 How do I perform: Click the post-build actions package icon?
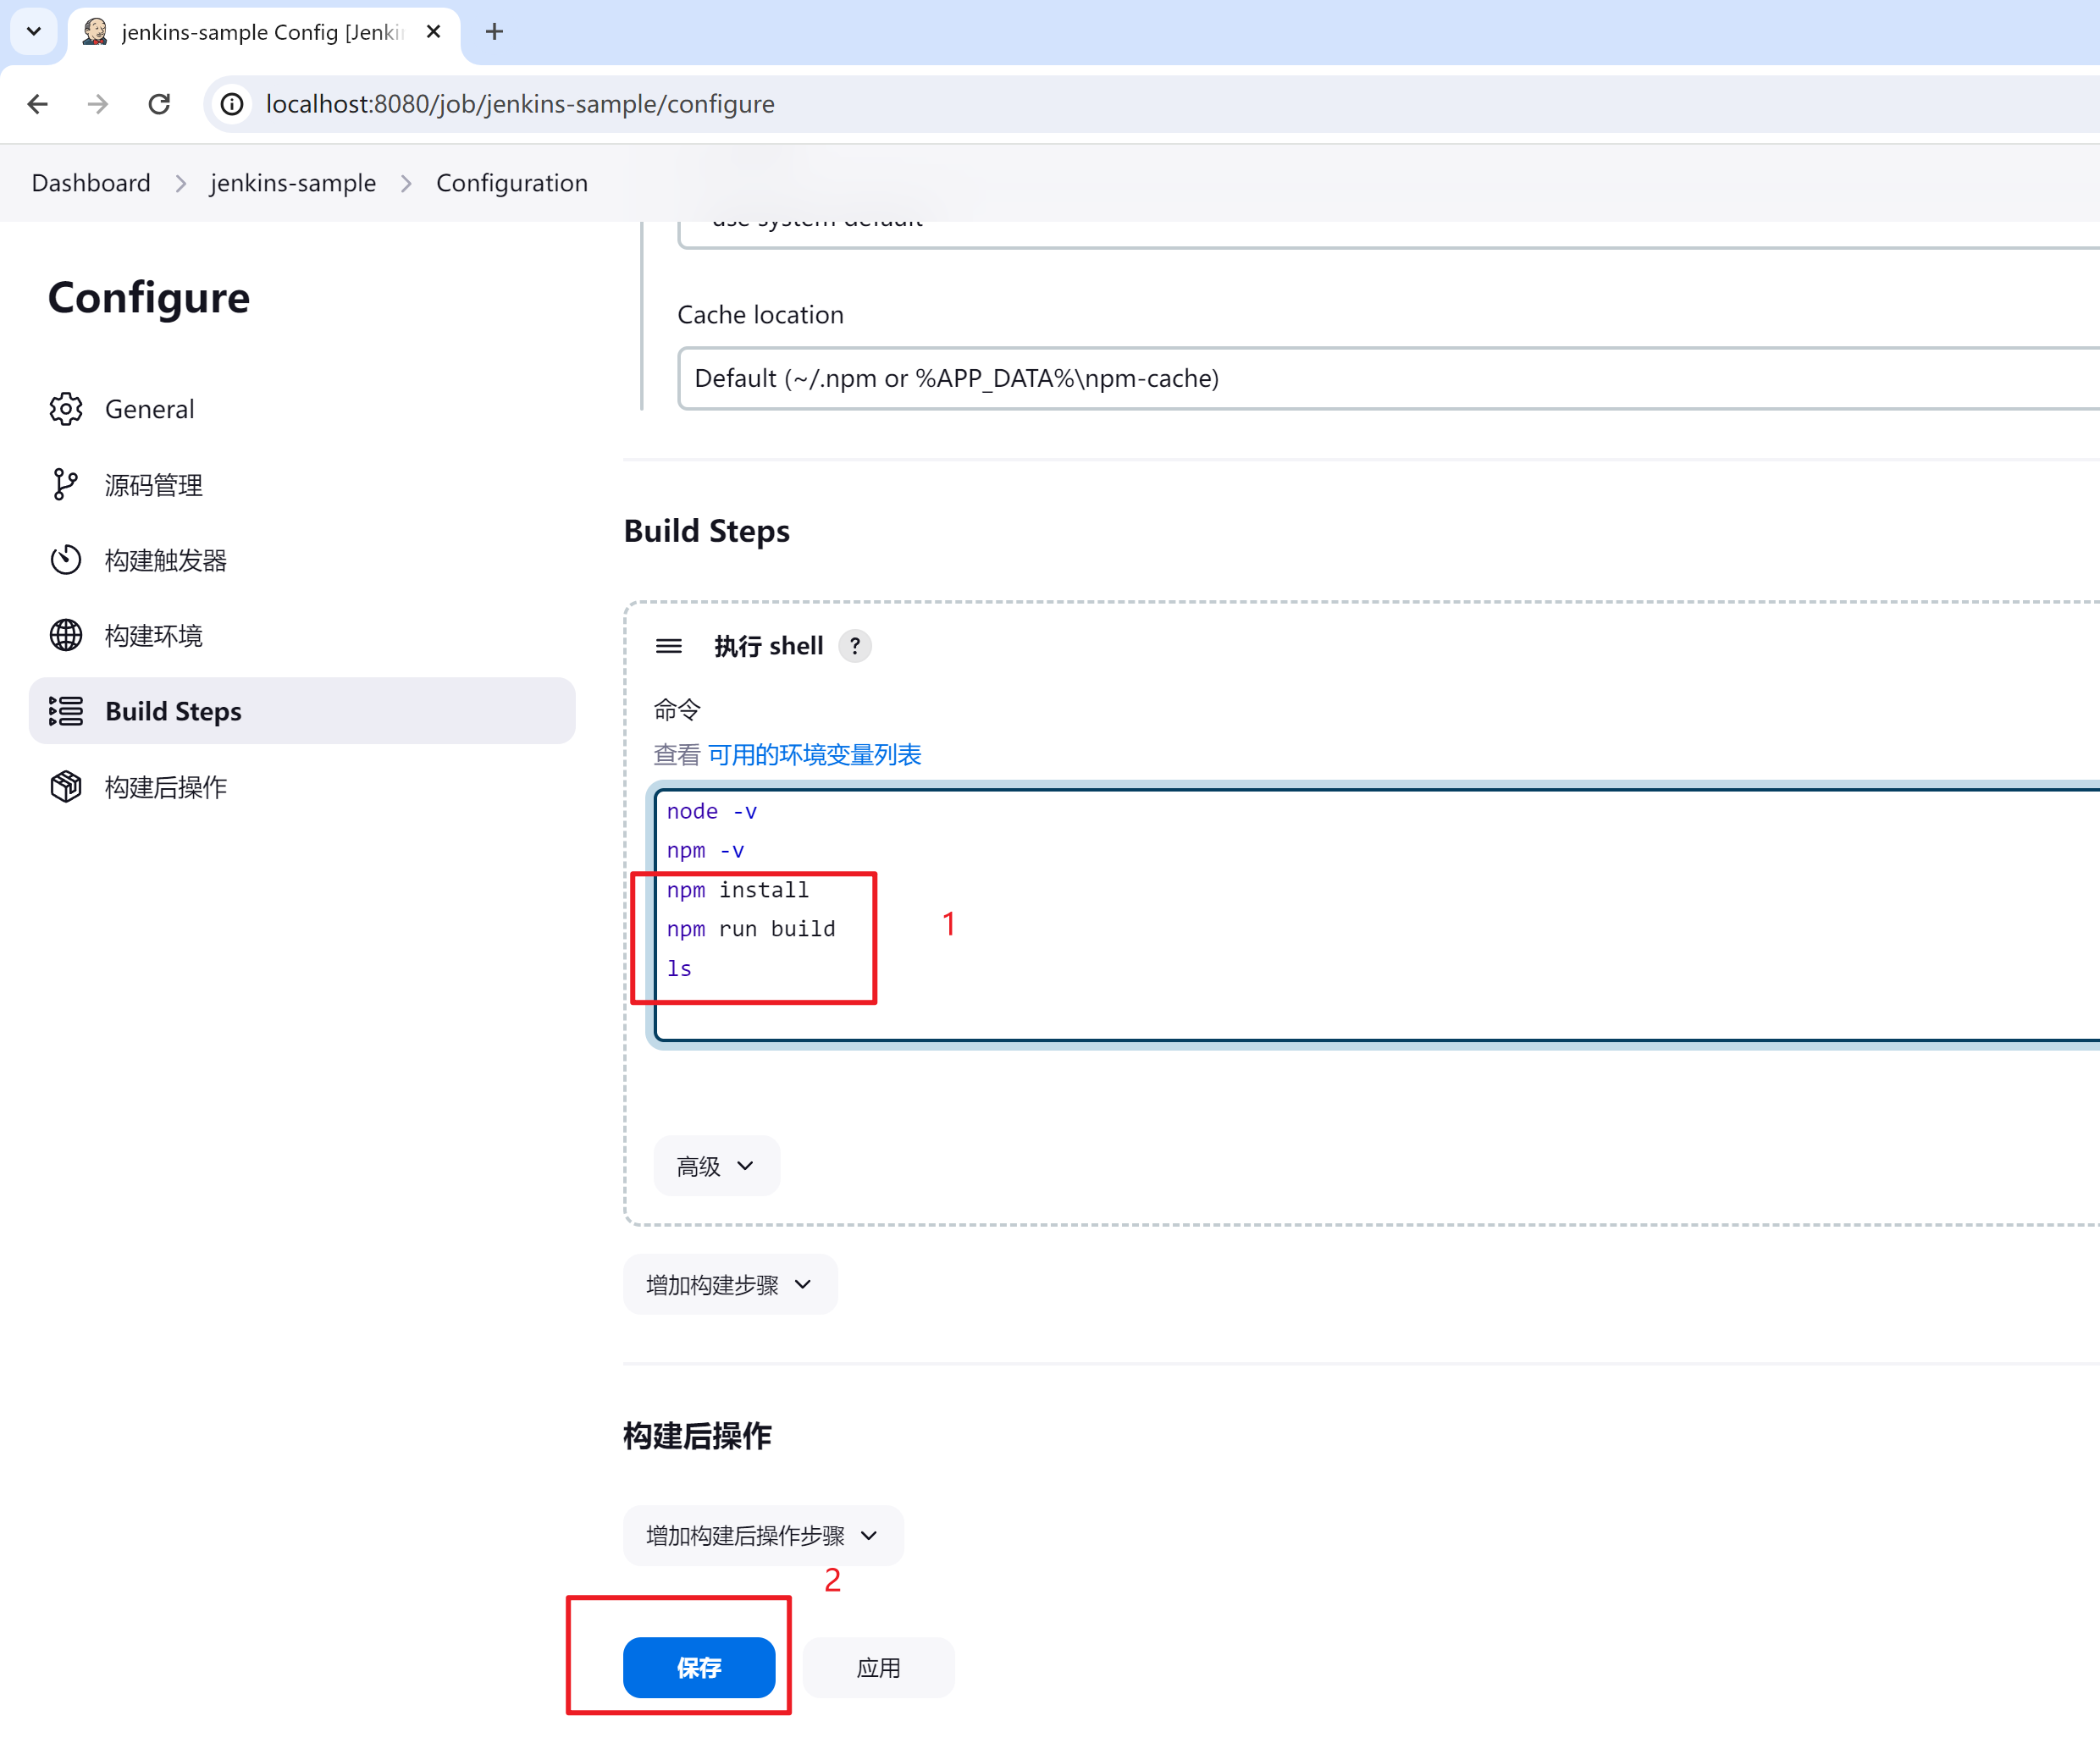[x=66, y=787]
